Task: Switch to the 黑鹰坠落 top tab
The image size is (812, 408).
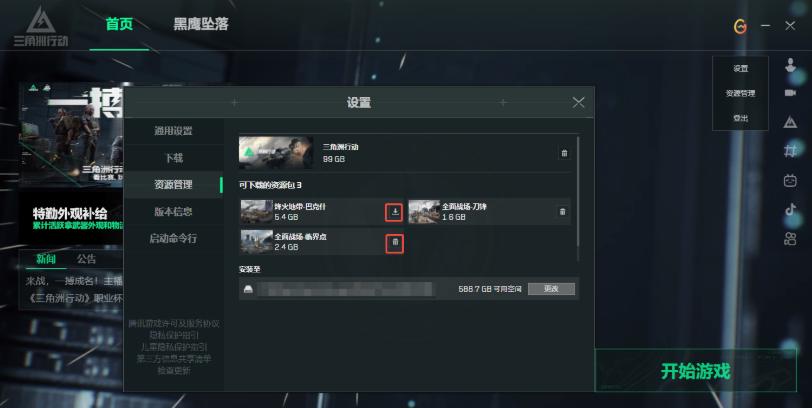Action: point(201,24)
